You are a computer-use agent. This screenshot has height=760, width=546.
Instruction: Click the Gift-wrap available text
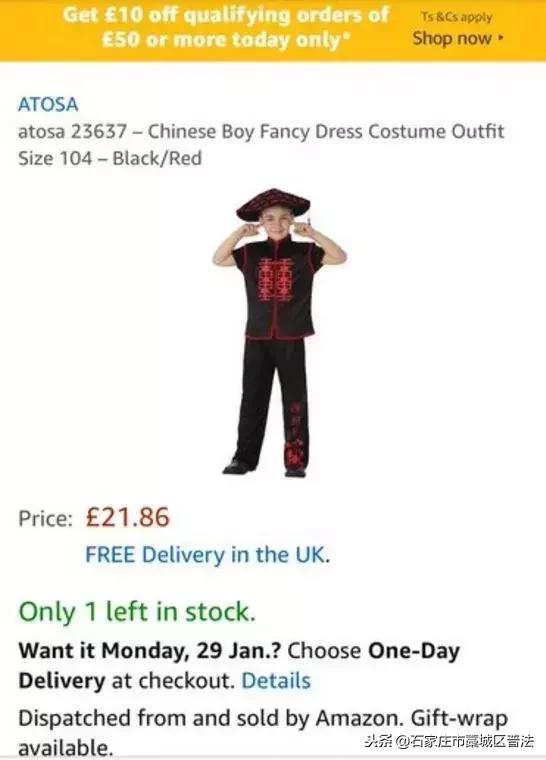[459, 717]
